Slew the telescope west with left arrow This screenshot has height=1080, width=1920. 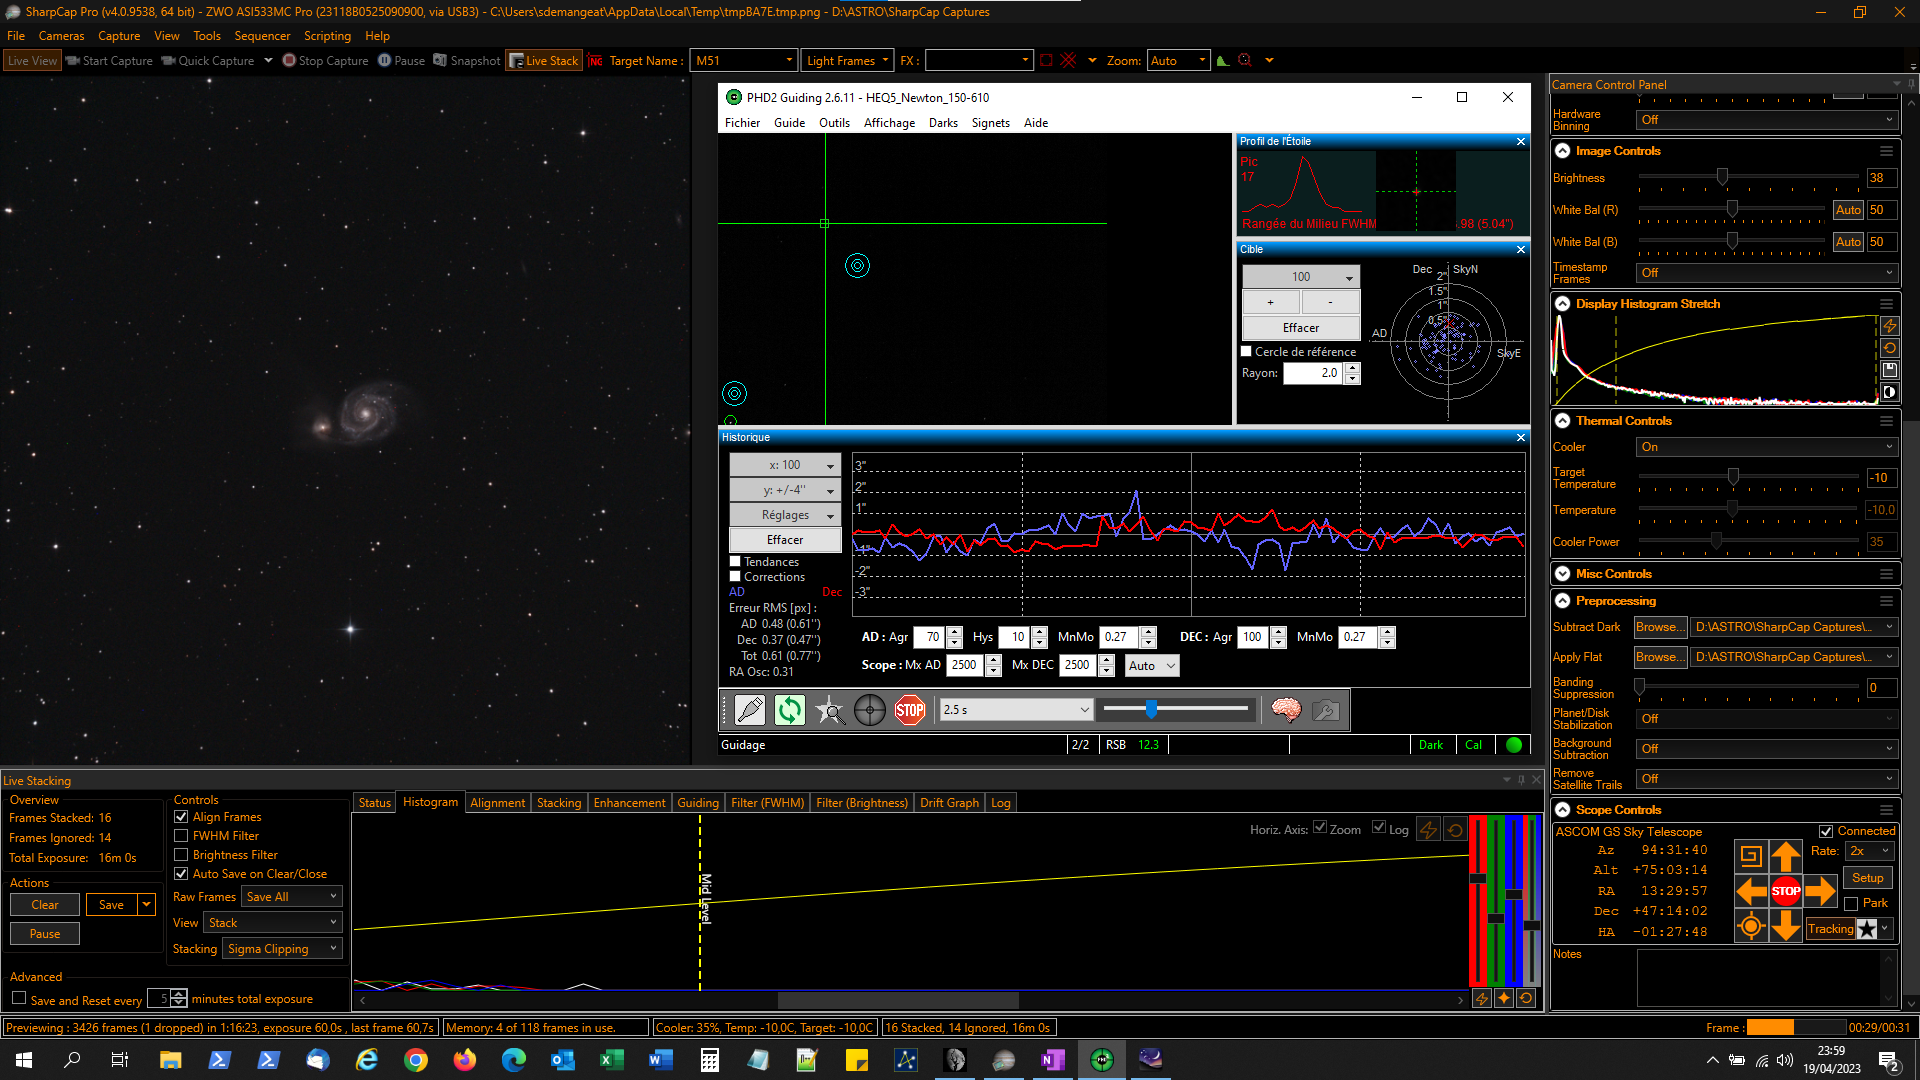[1751, 891]
